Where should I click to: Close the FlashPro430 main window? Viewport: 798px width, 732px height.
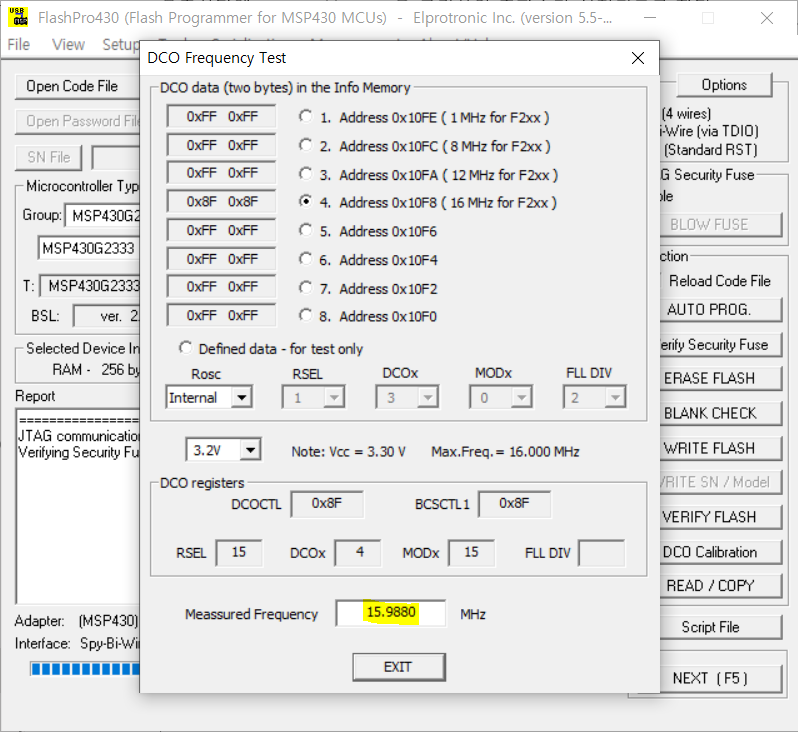767,18
